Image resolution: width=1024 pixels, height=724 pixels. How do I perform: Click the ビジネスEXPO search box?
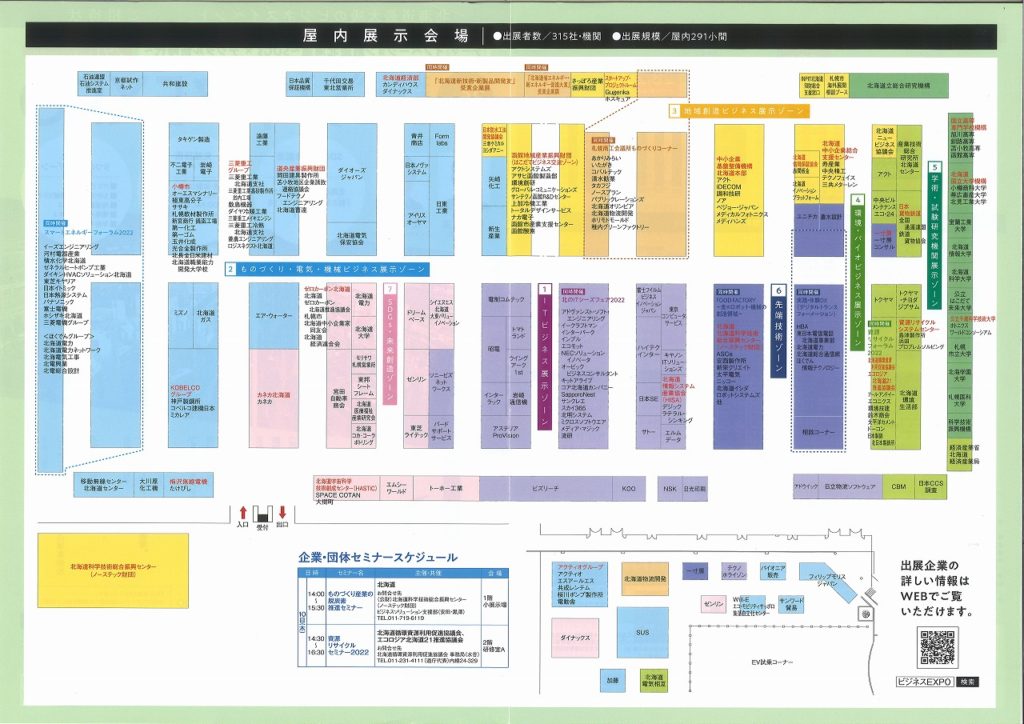[x=925, y=682]
